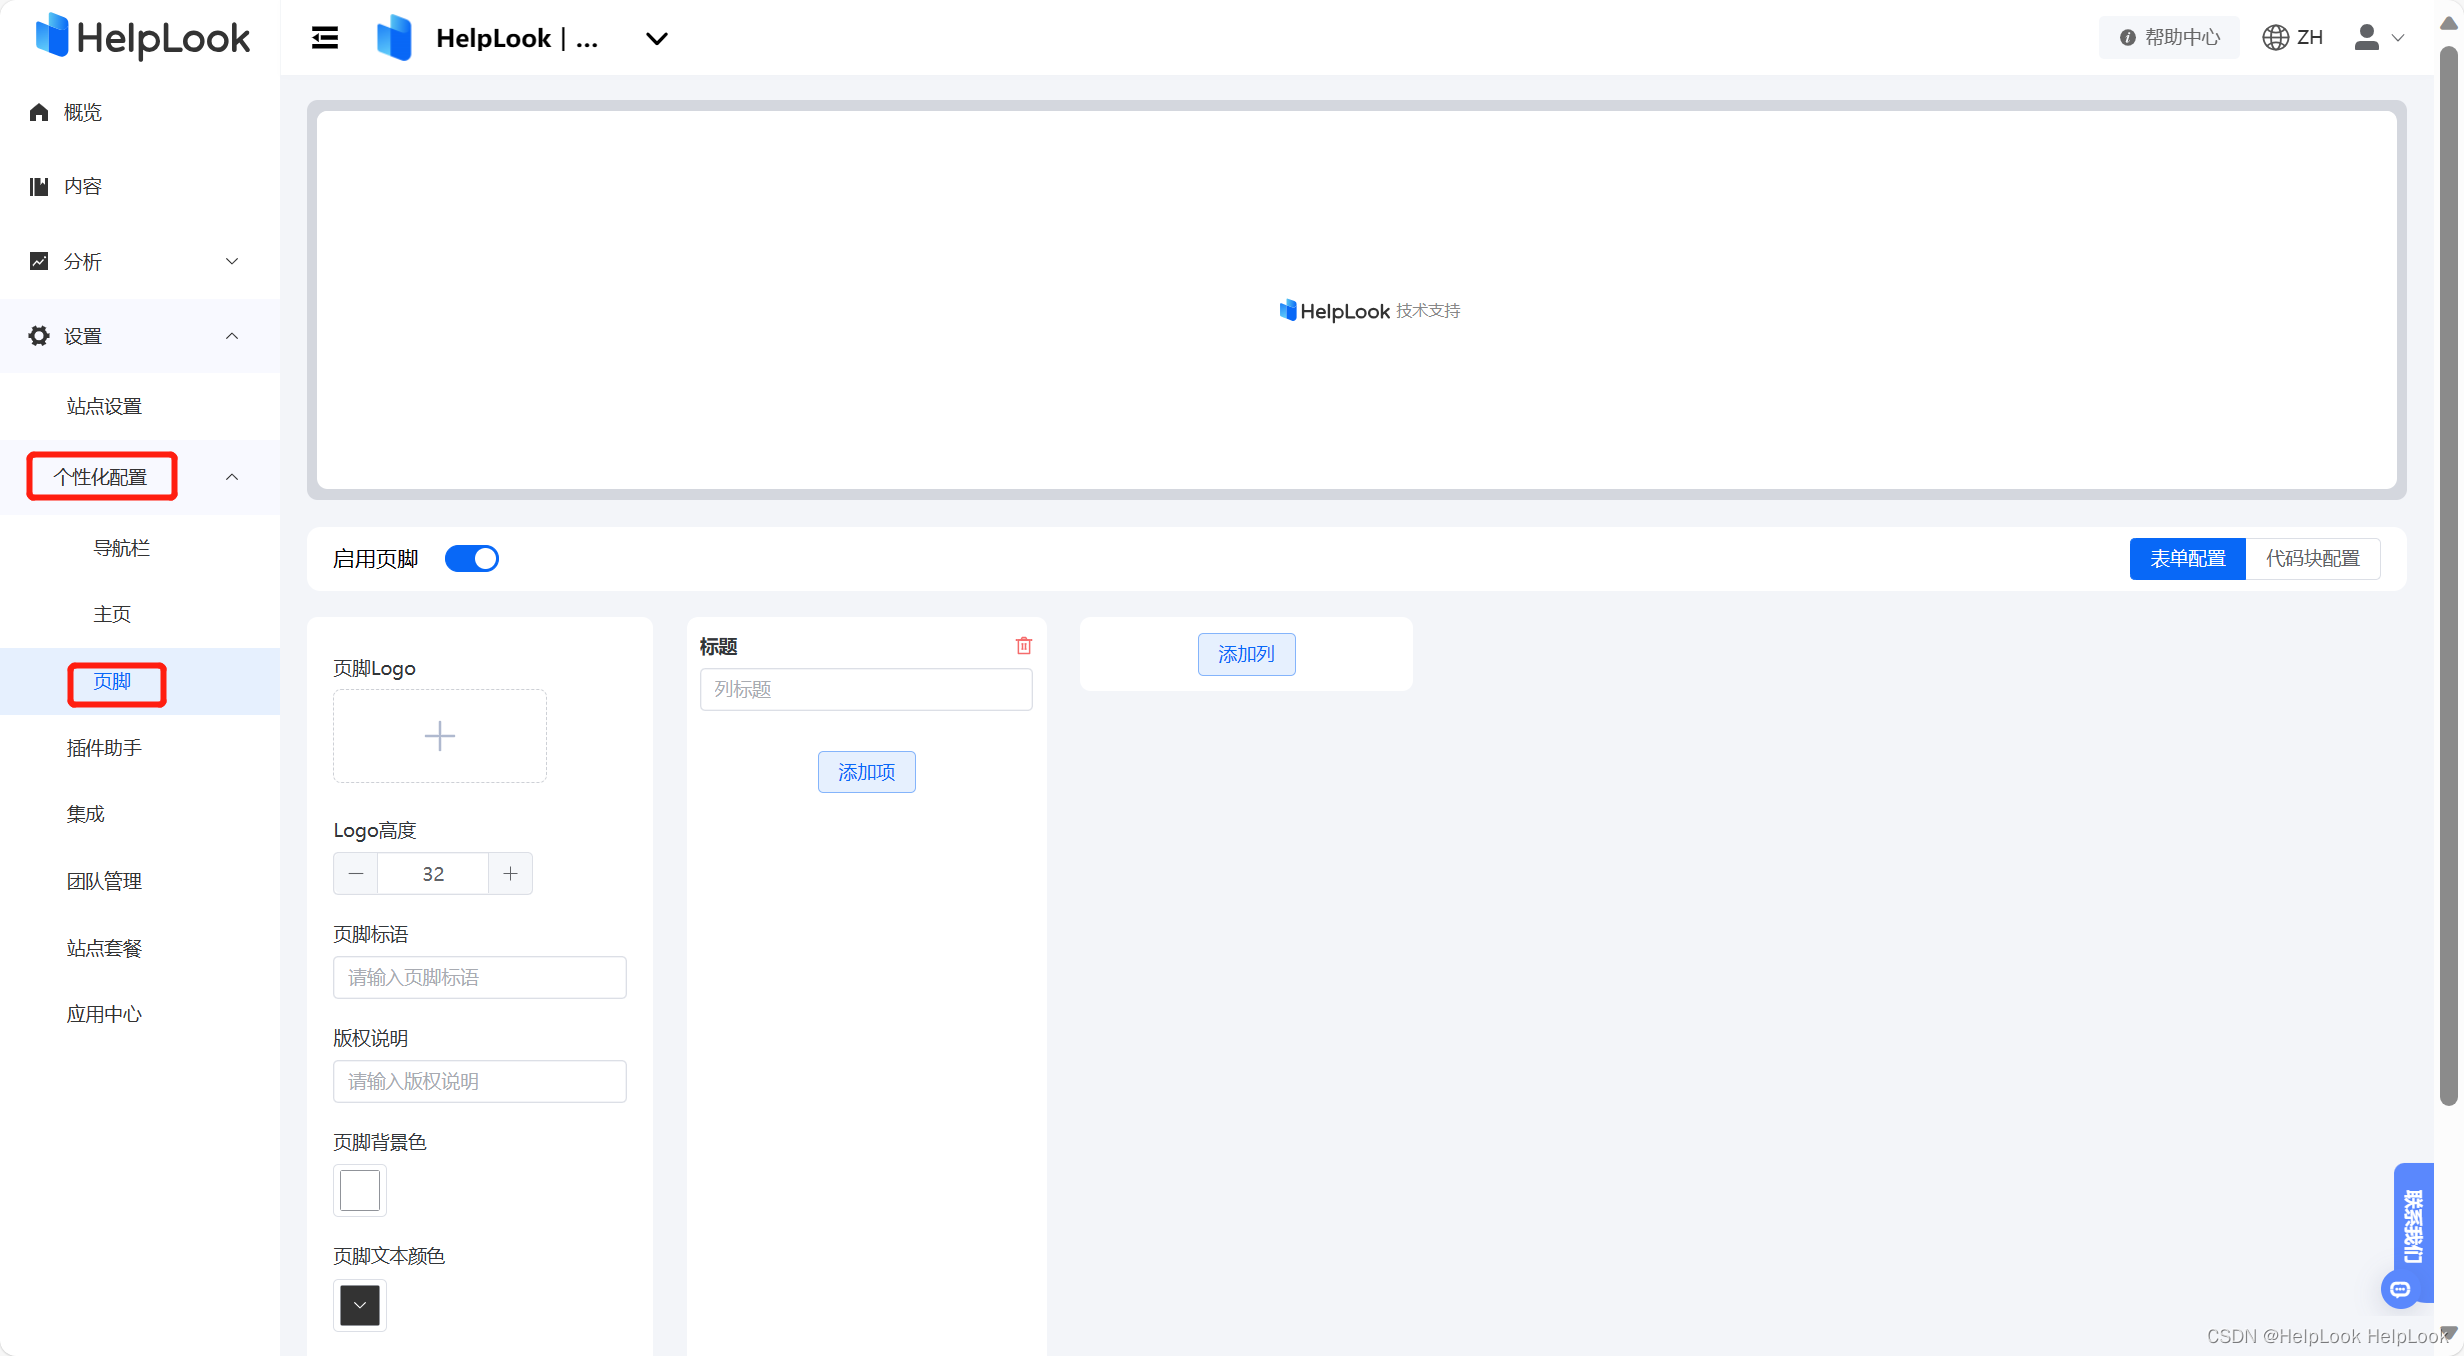Switch to the 代码块配置 tab
The image size is (2464, 1356).
point(2312,559)
